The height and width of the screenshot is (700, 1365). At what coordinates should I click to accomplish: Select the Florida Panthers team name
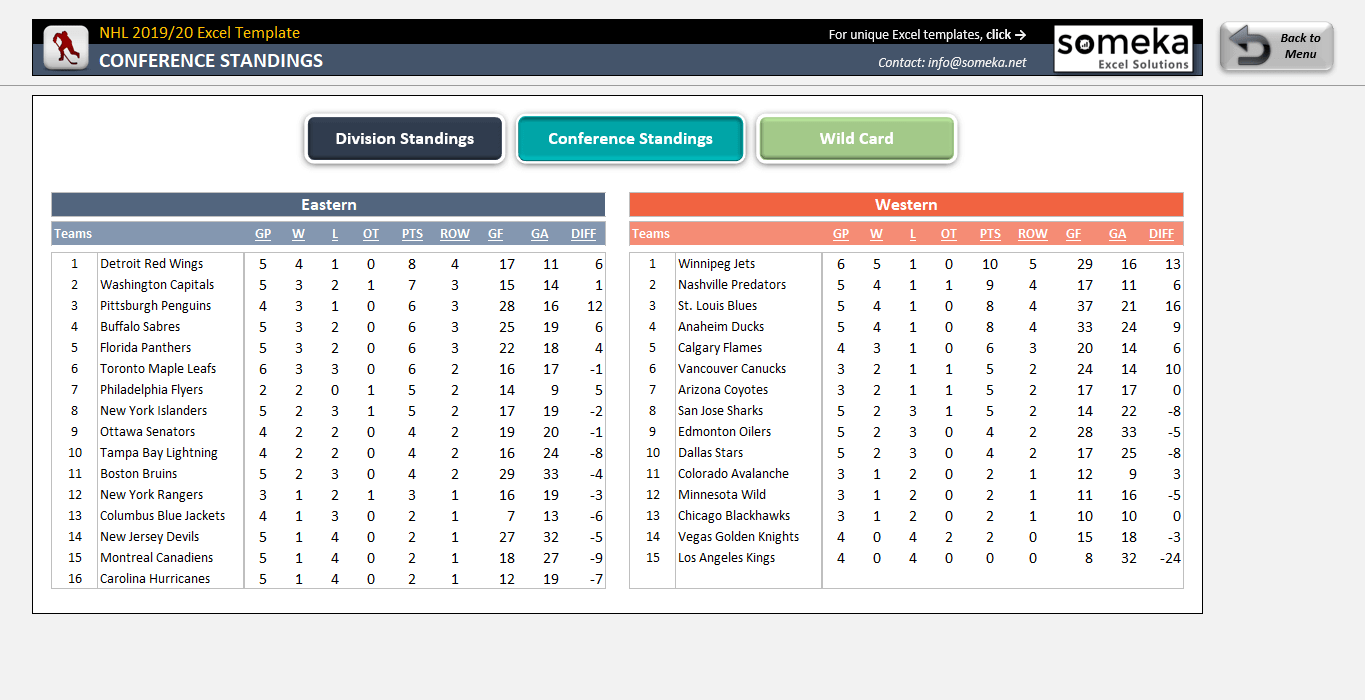[146, 348]
